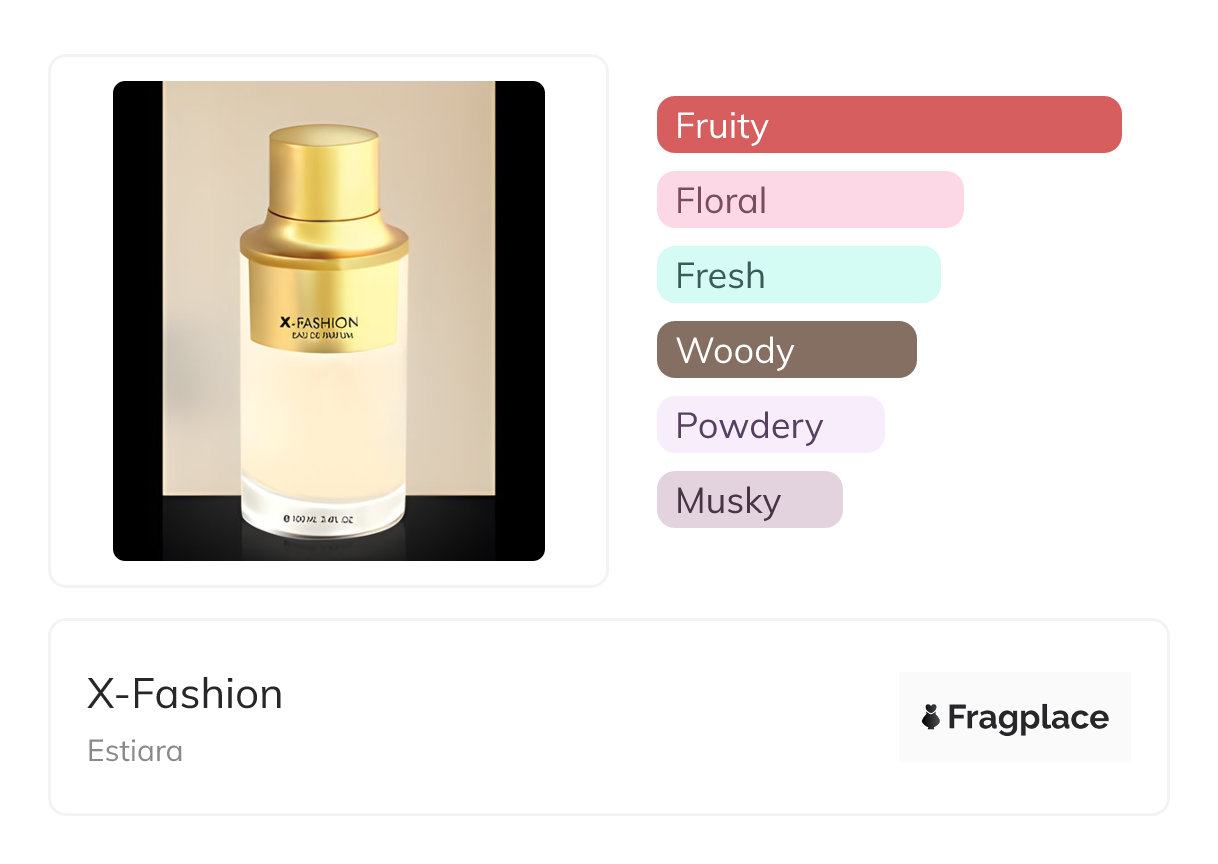Pick the Woody accord bar
Screen dimensions: 1218x864
pos(786,350)
